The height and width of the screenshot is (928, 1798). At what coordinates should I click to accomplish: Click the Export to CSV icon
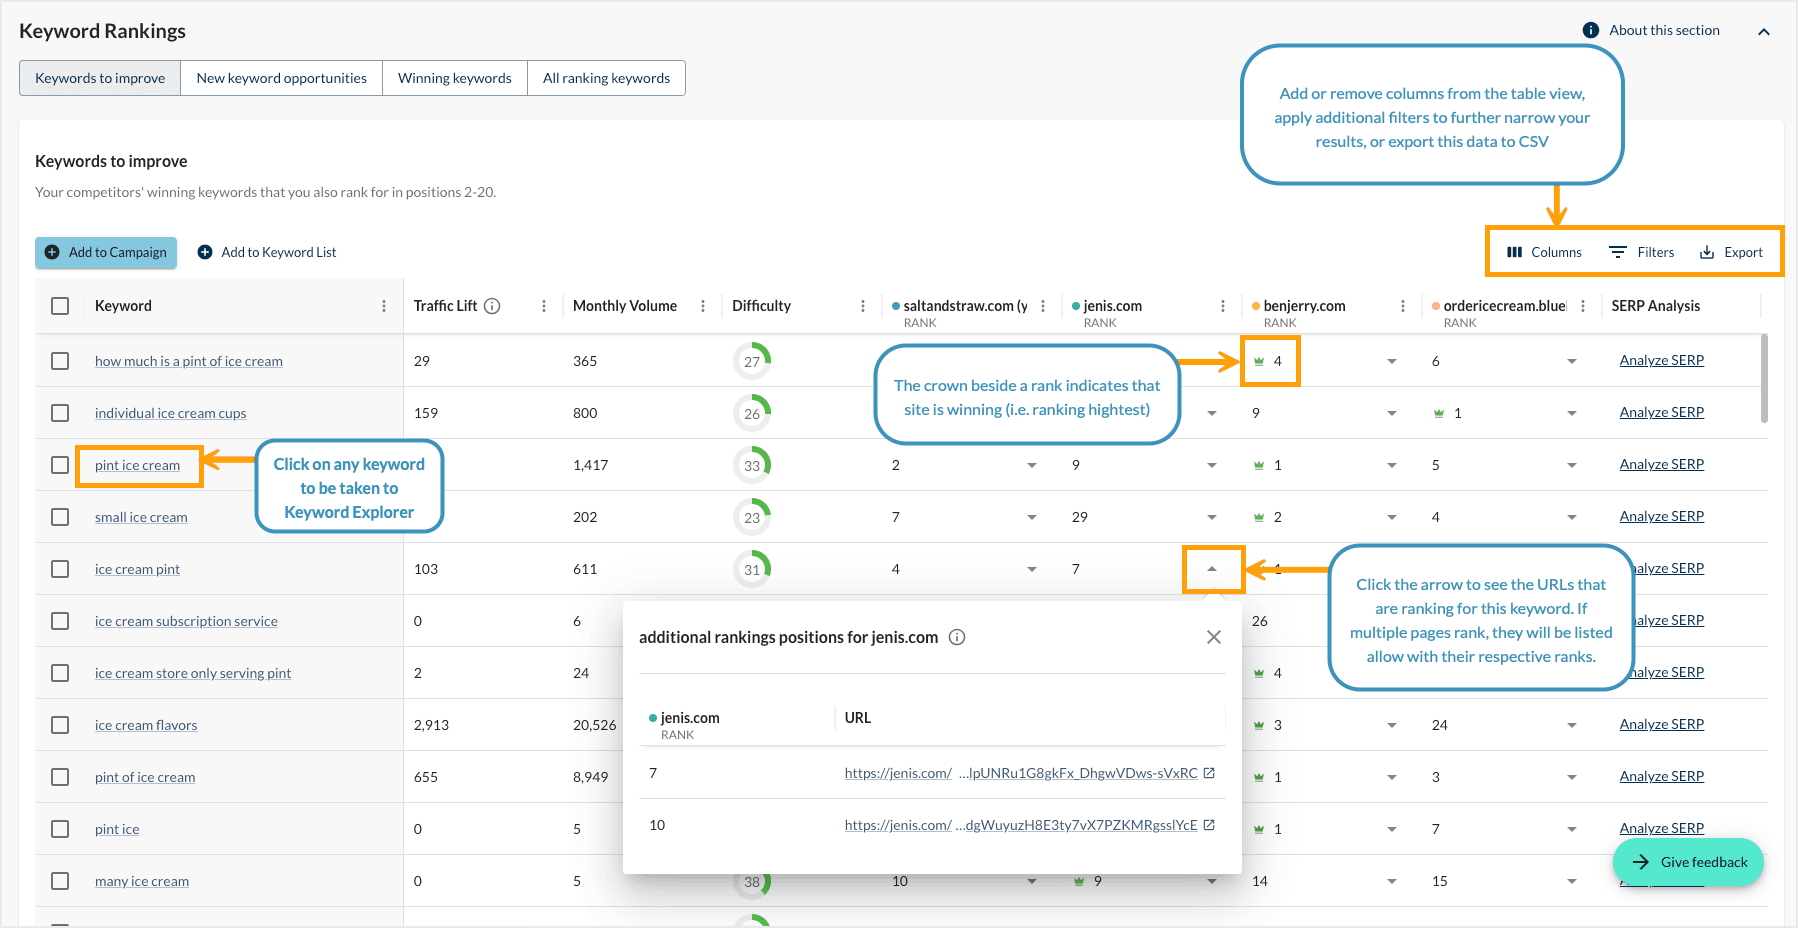1706,252
